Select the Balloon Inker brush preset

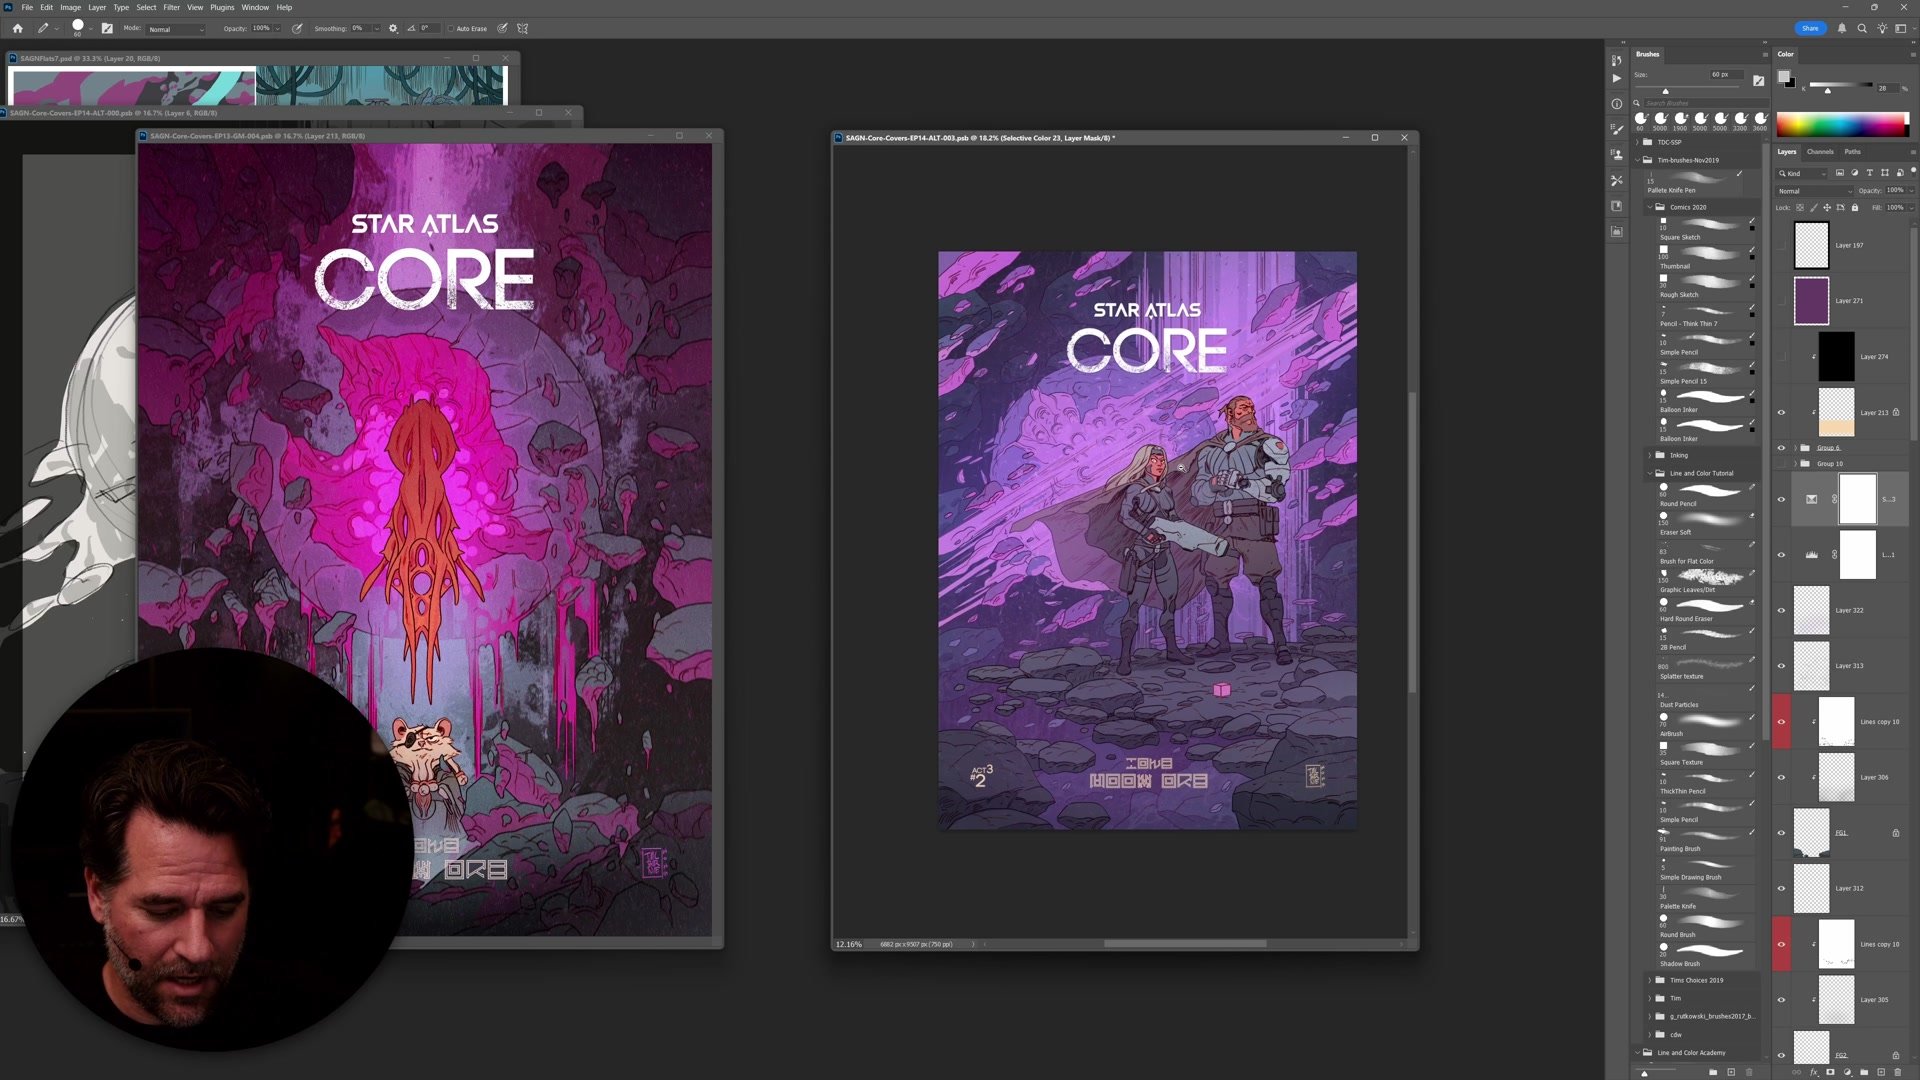click(1708, 398)
